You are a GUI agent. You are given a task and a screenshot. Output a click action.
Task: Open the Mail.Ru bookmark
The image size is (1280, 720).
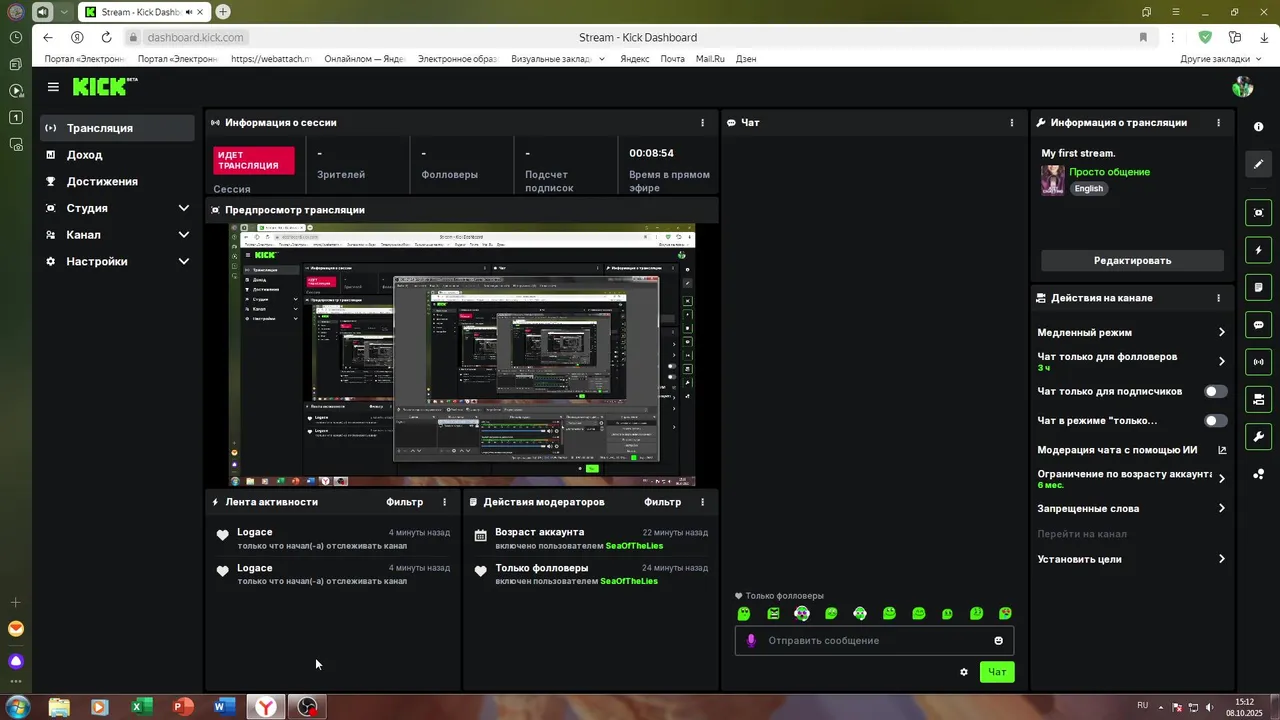(710, 59)
